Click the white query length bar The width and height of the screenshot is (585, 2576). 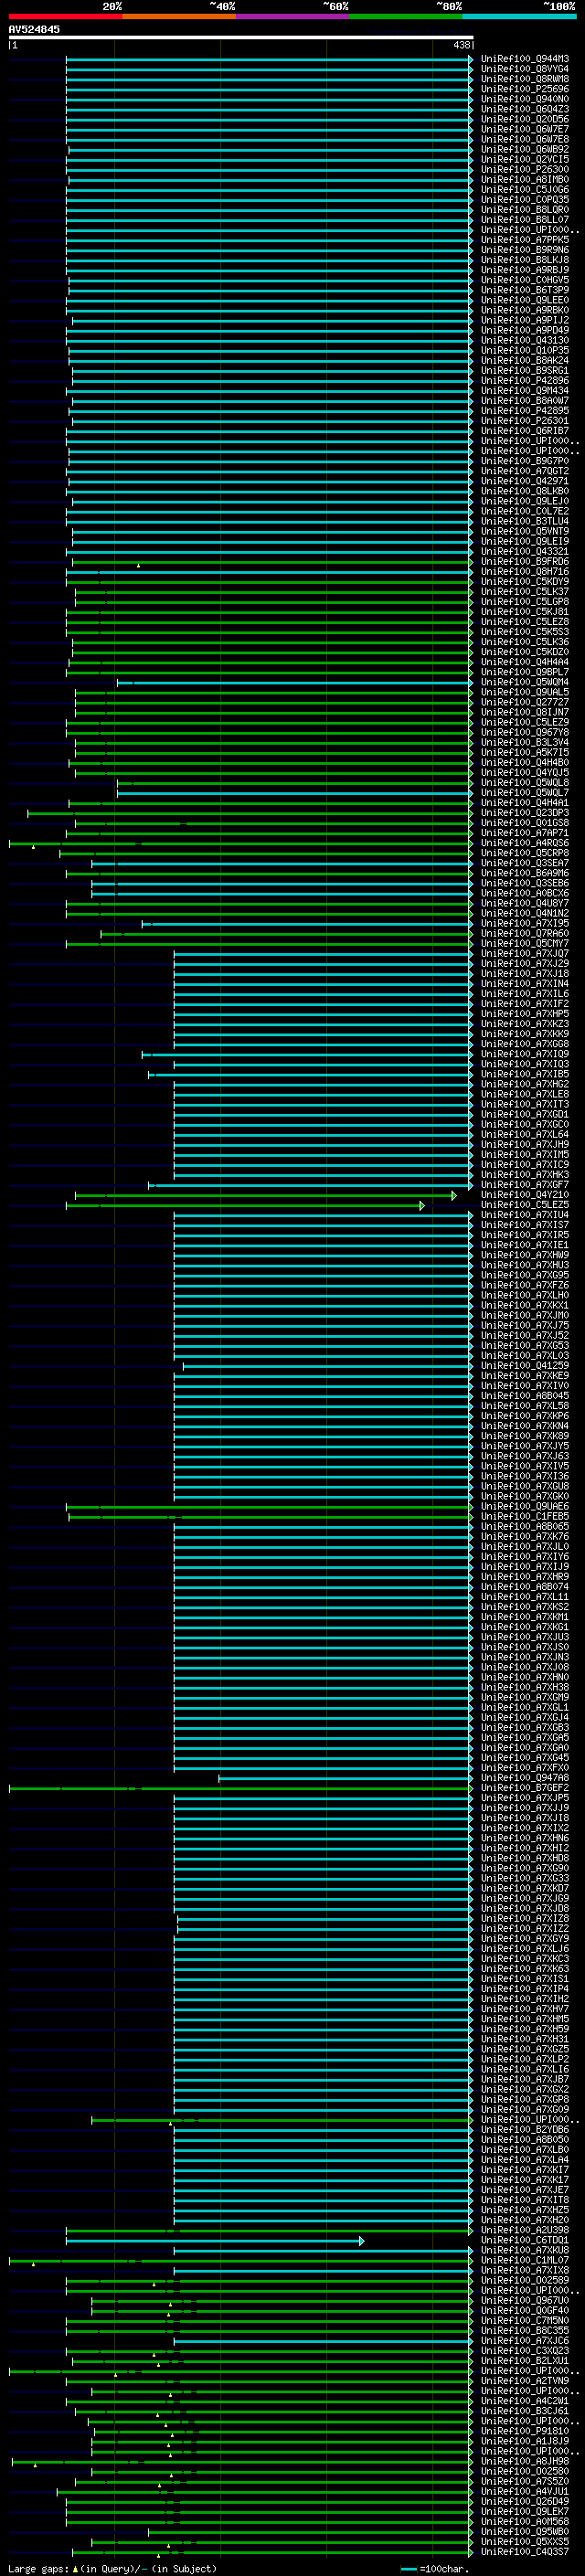click(241, 37)
